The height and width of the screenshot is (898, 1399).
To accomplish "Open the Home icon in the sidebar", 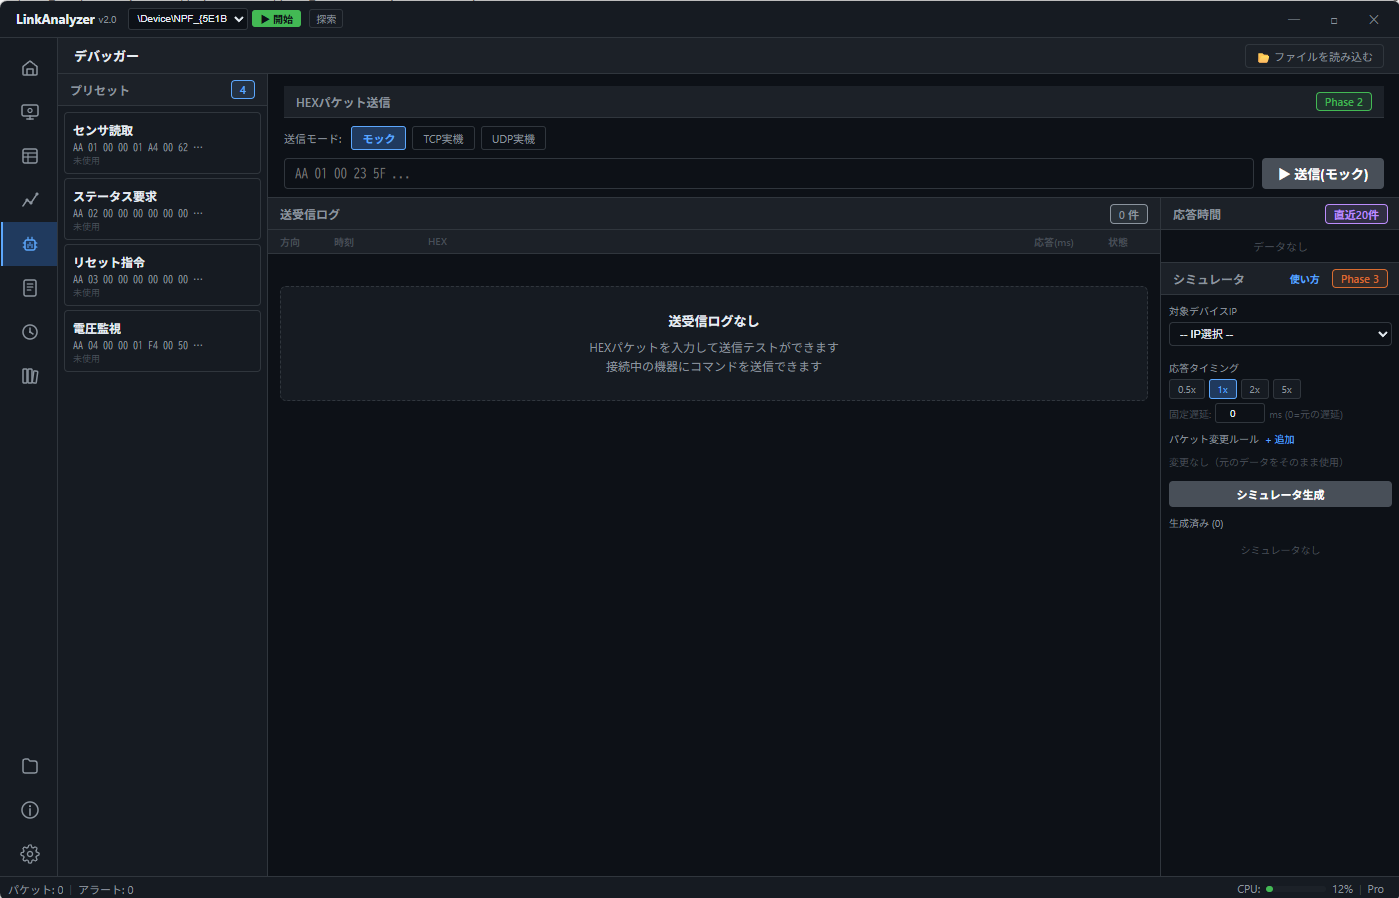I will point(30,68).
